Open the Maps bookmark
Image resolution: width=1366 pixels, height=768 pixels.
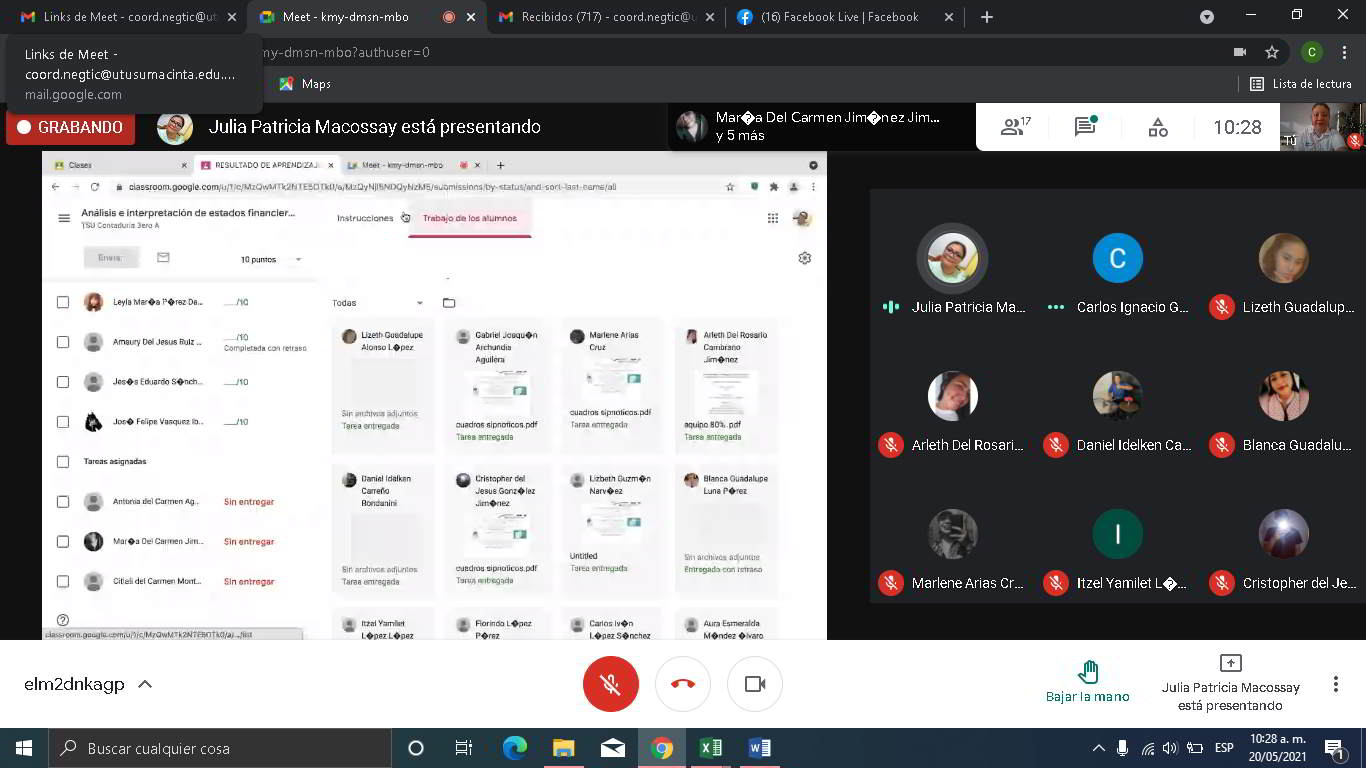pyautogui.click(x=305, y=84)
